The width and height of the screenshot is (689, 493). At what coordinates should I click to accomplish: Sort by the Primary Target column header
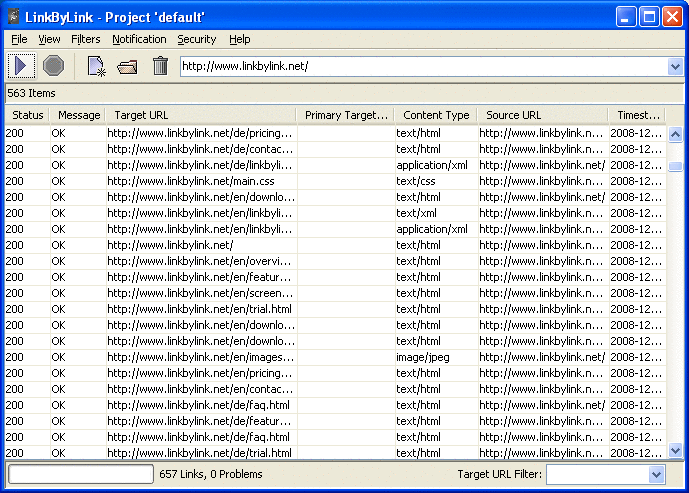point(346,115)
